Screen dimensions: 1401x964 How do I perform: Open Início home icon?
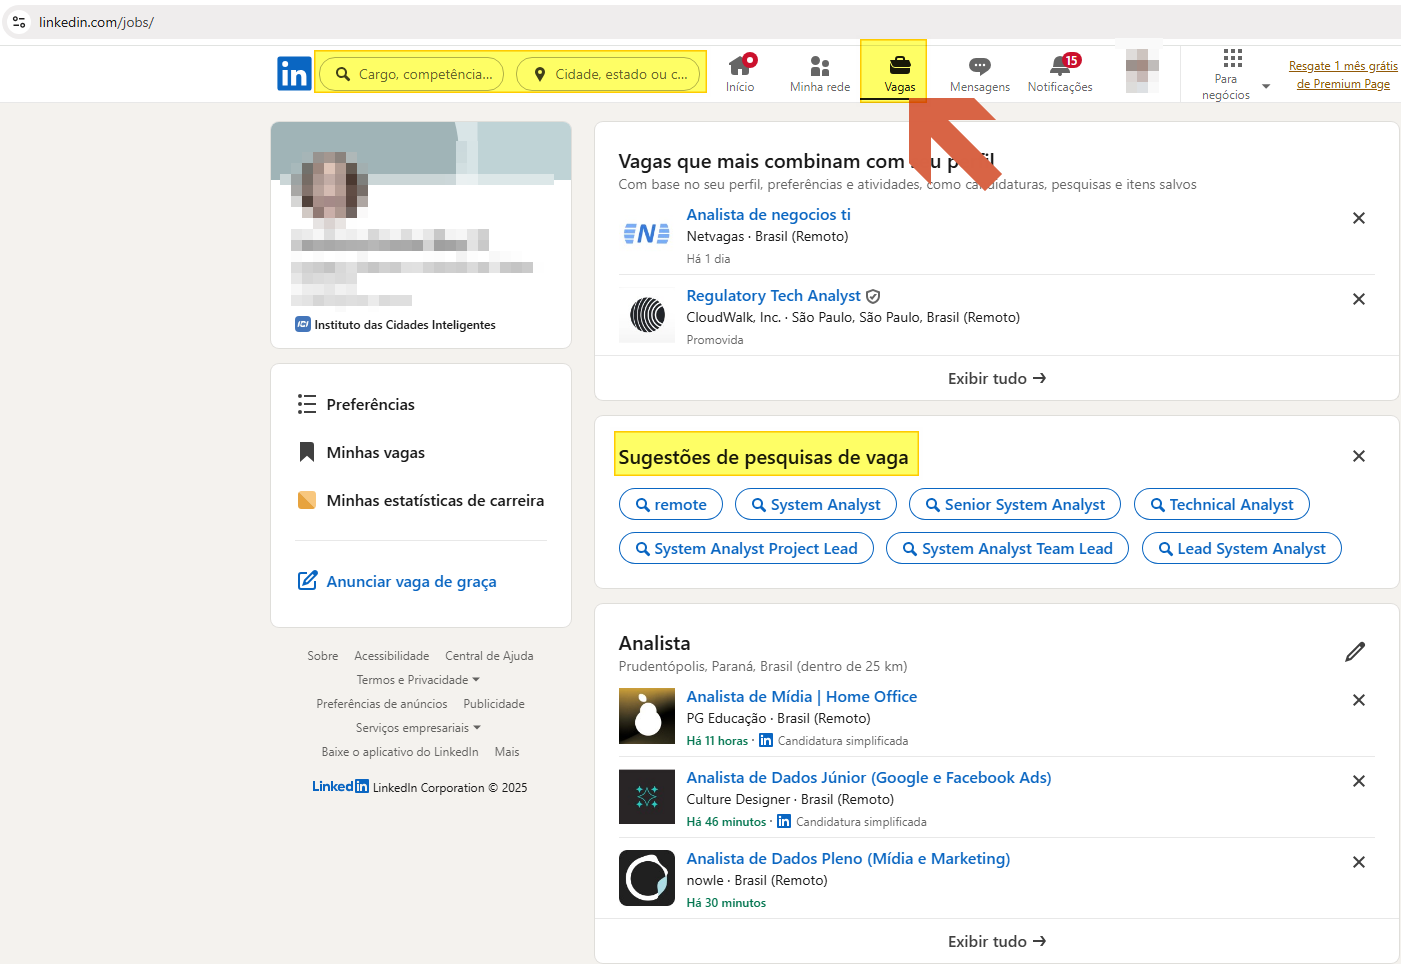pyautogui.click(x=740, y=74)
